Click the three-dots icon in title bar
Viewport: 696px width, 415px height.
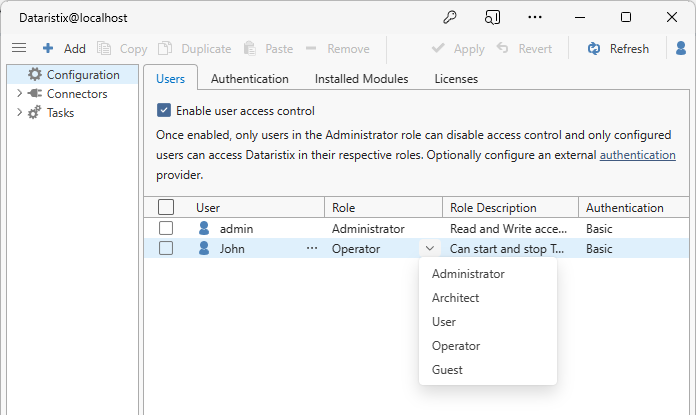[535, 17]
